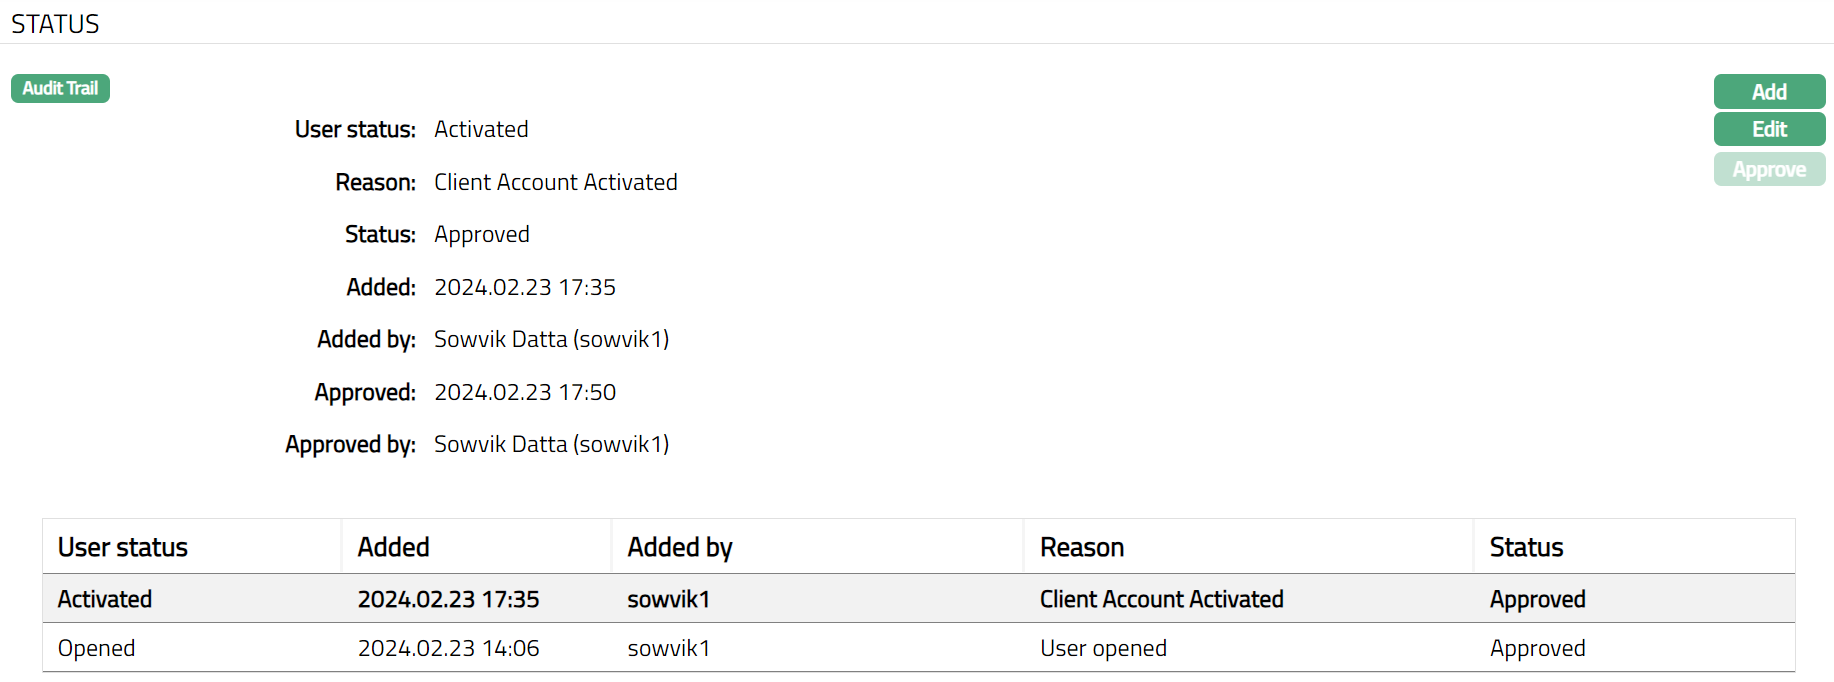Viewport: 1834px width, 682px height.
Task: Click the green Add button
Action: (1768, 92)
